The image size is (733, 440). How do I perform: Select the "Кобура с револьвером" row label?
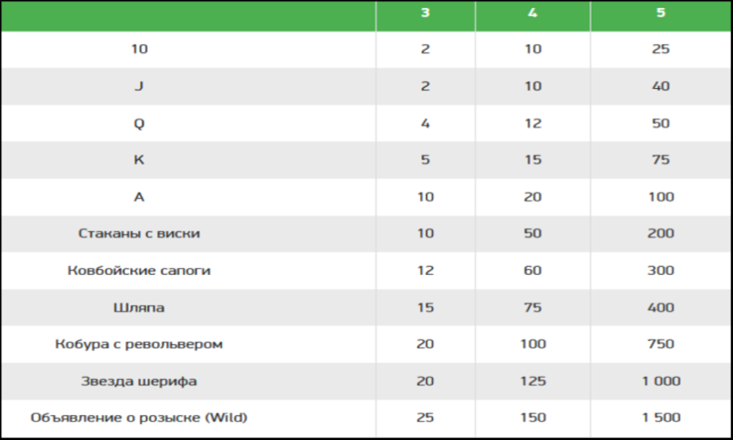139,344
